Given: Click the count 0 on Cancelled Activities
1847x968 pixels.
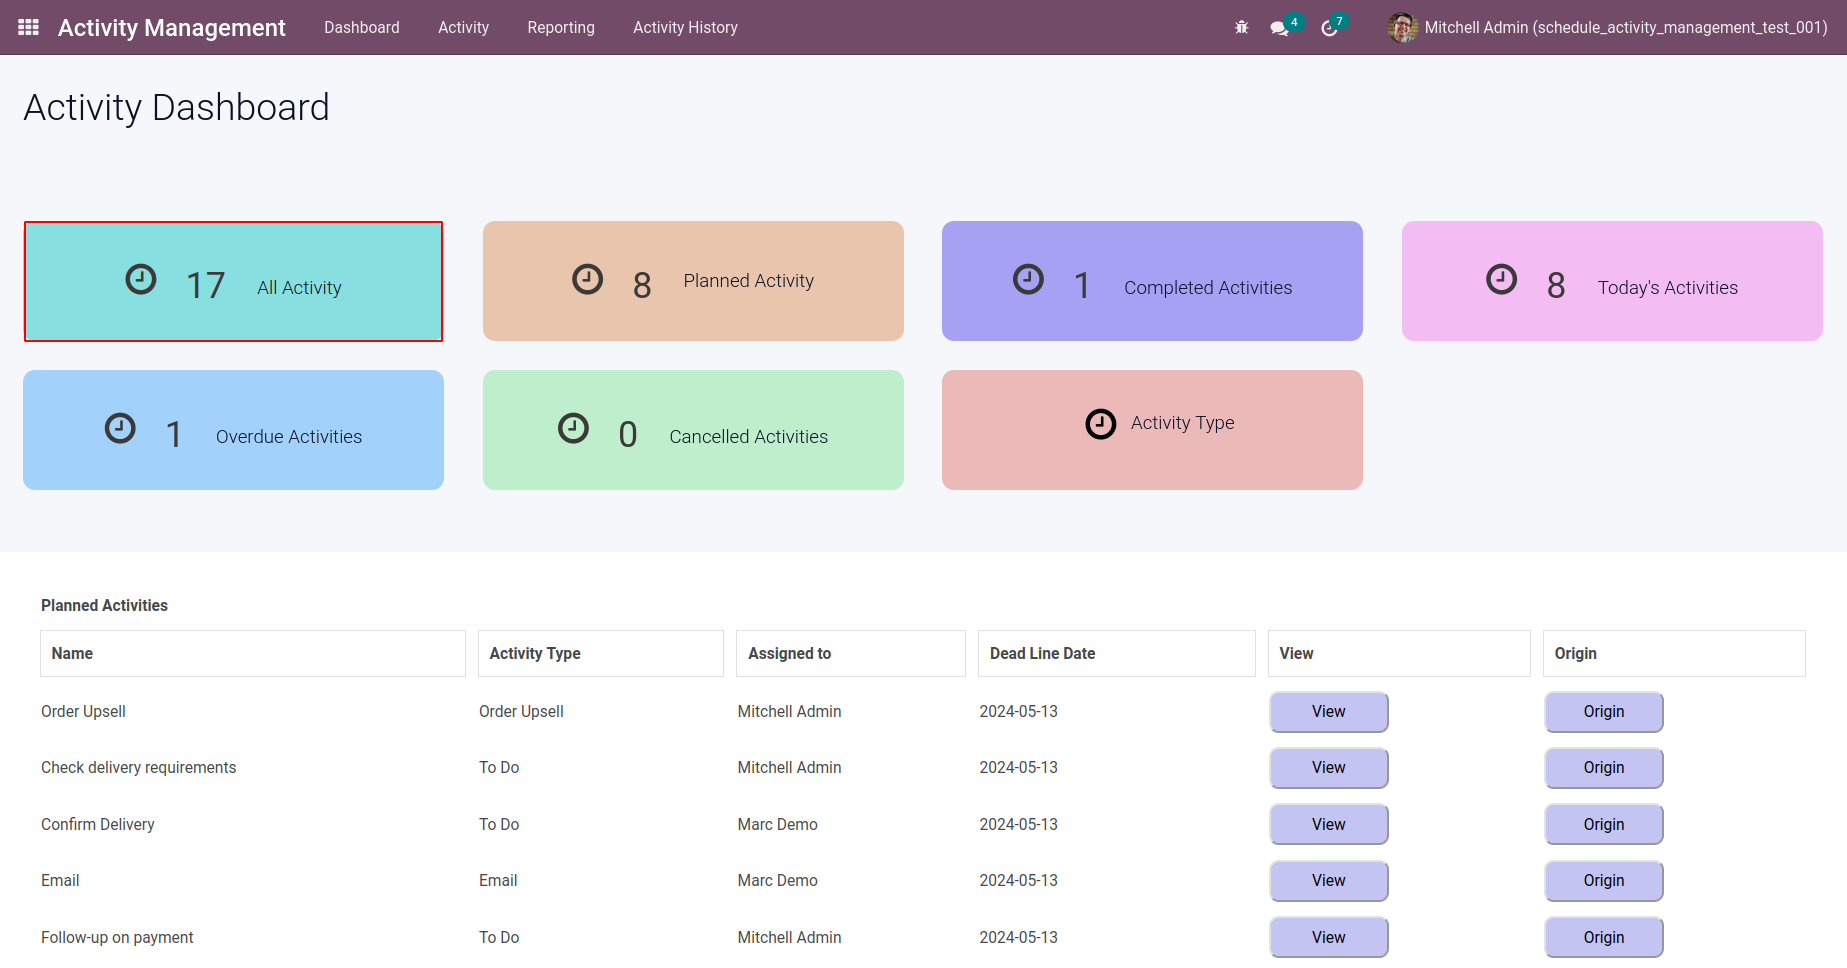Looking at the screenshot, I should click(628, 435).
